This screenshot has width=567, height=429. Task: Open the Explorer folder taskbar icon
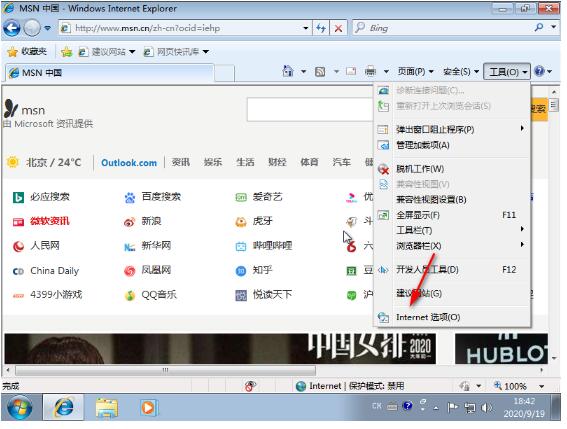107,408
